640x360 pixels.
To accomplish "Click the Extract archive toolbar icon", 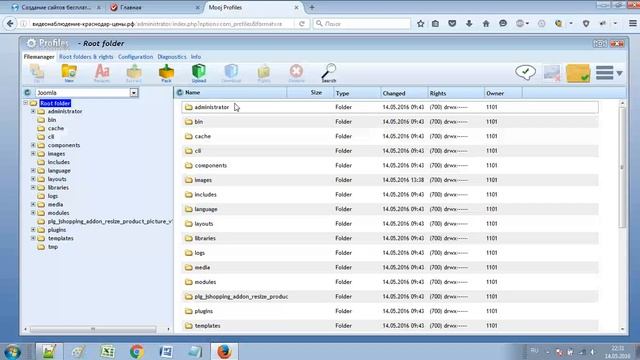I will [134, 73].
